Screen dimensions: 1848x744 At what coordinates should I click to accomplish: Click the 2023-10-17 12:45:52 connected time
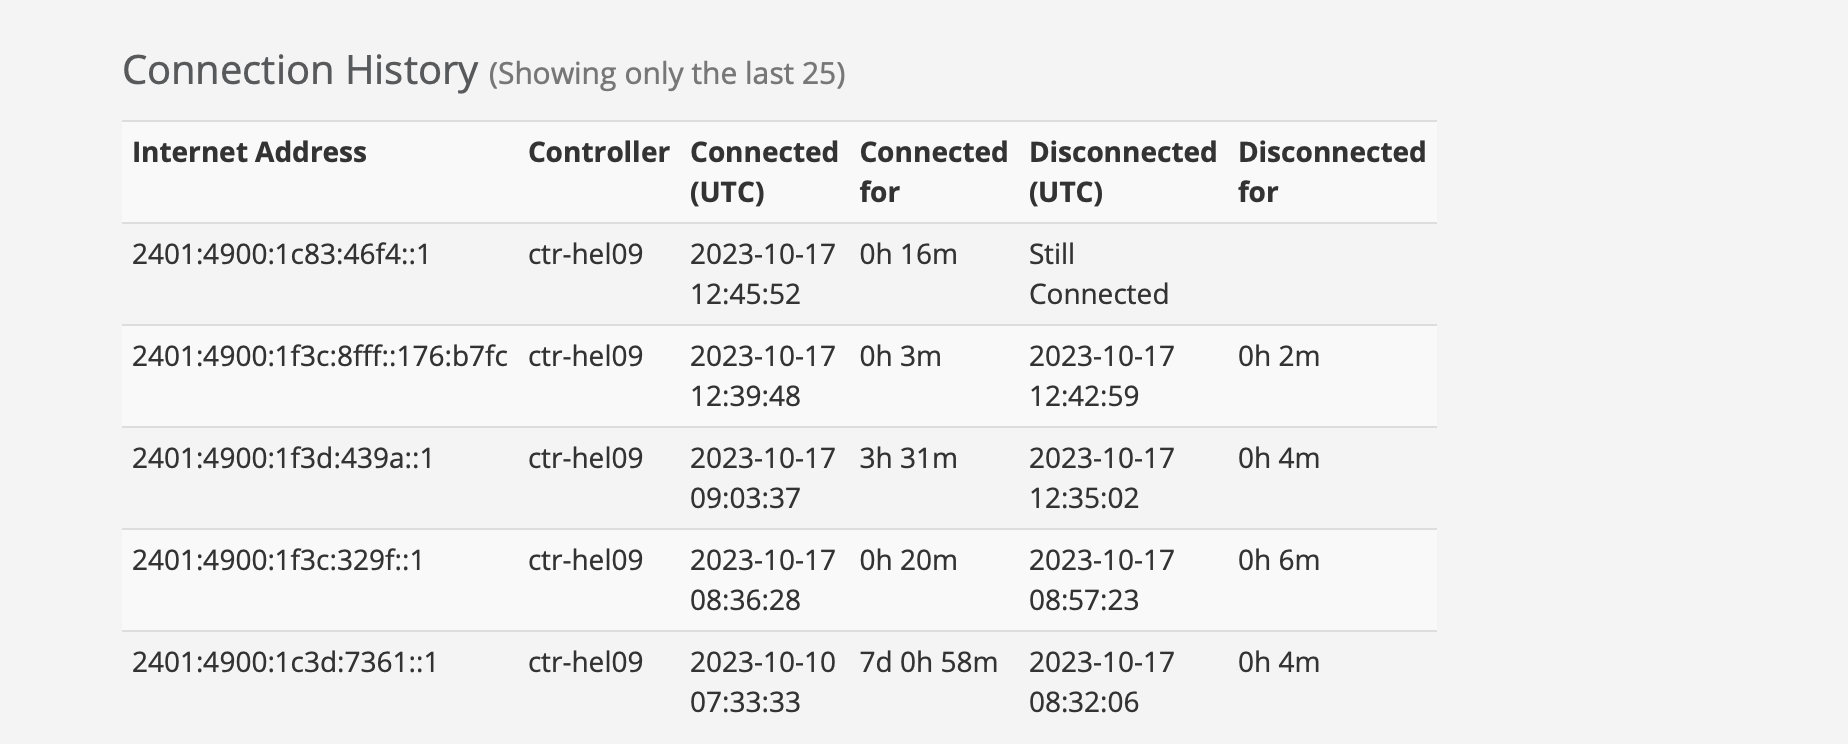click(762, 274)
